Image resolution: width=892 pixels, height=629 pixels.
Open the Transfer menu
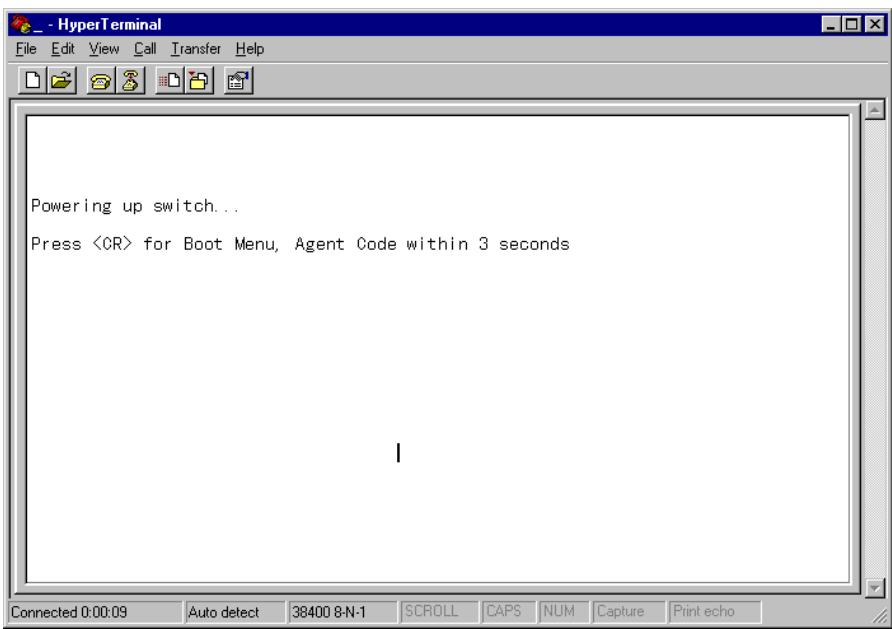(196, 49)
